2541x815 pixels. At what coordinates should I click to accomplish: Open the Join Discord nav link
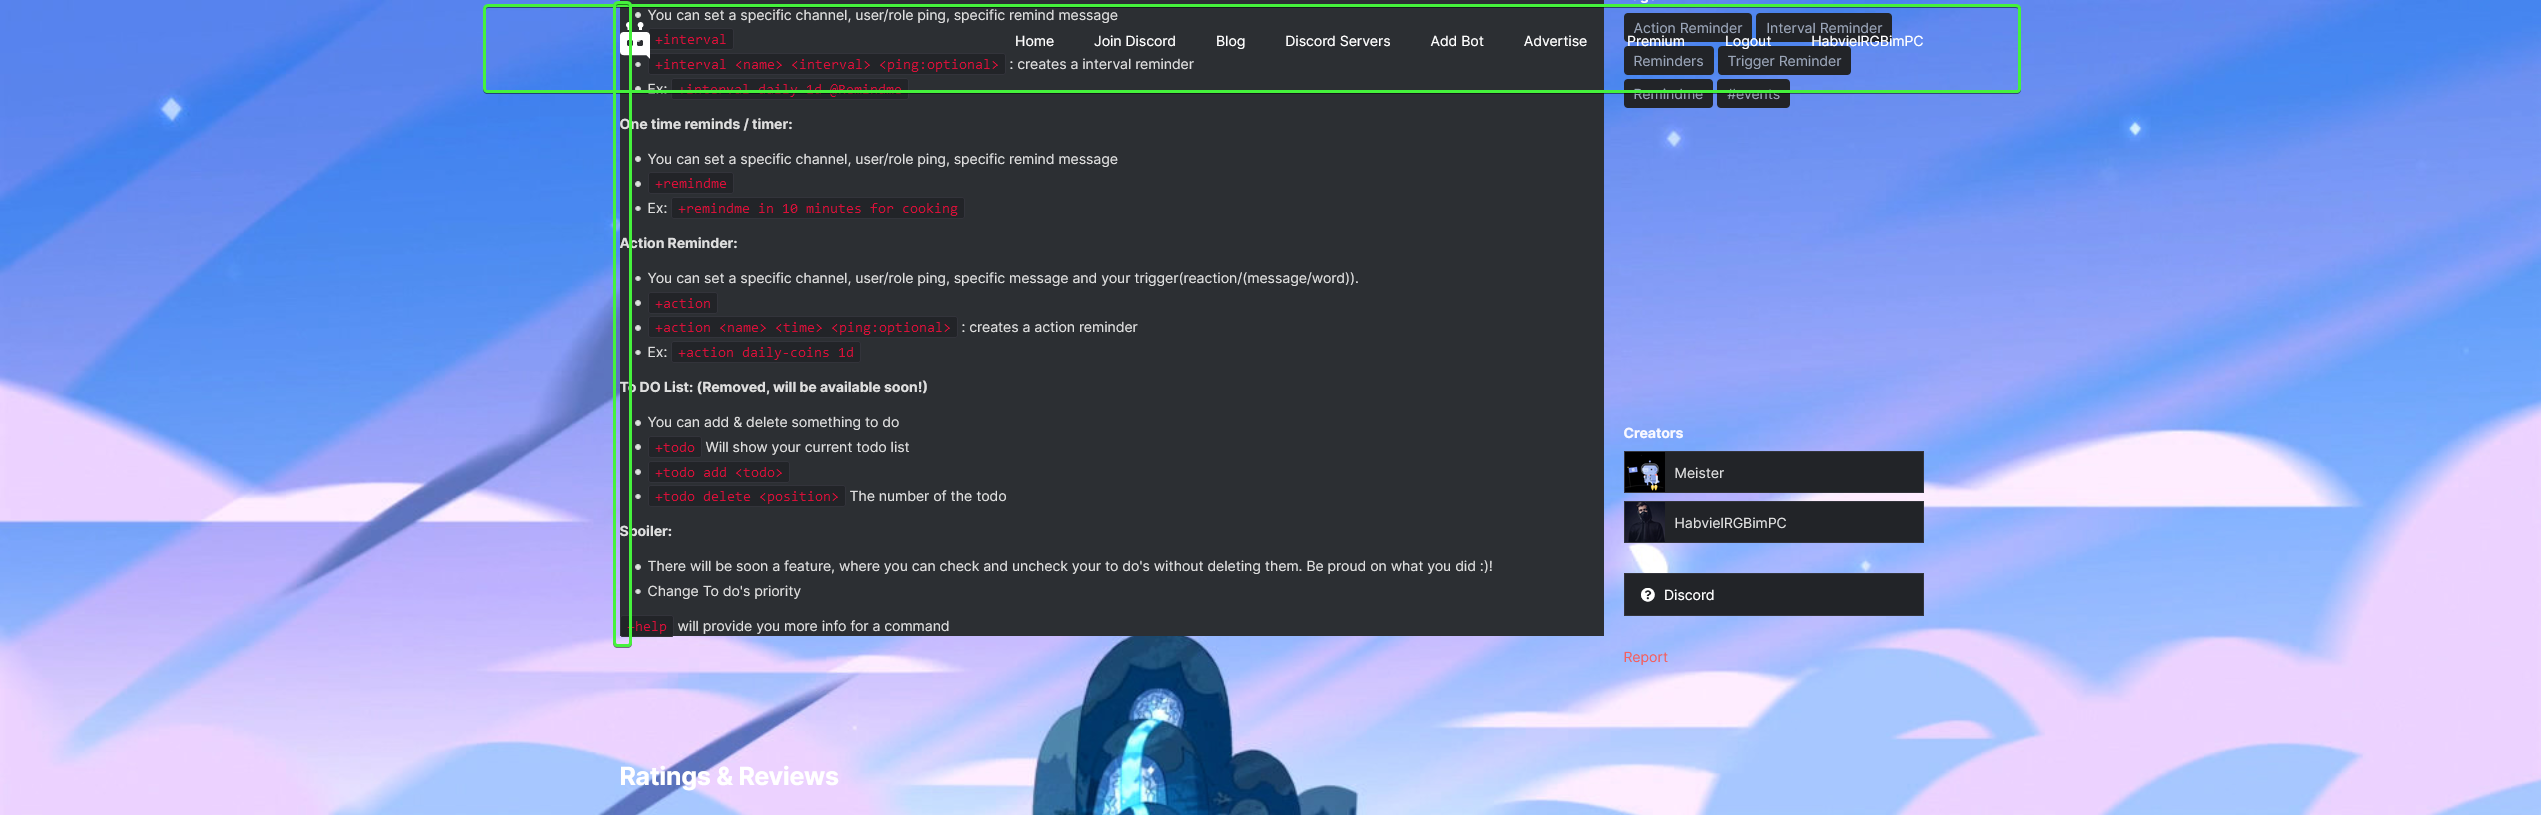1134,41
